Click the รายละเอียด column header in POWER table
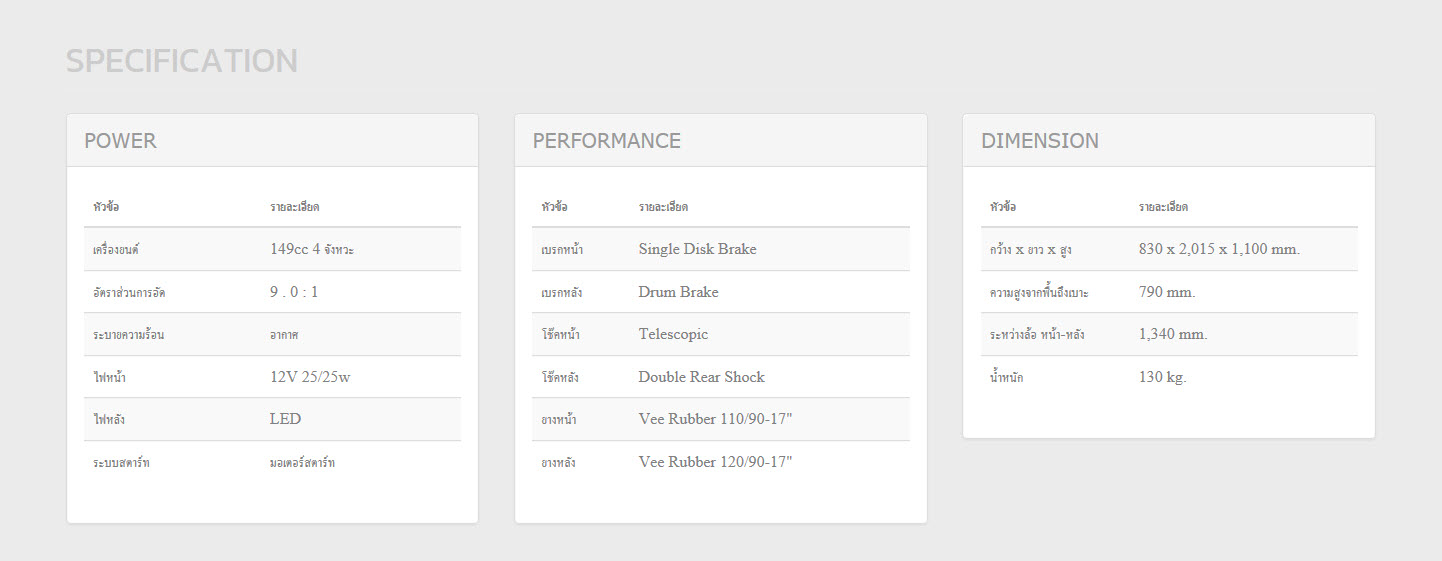 [294, 207]
